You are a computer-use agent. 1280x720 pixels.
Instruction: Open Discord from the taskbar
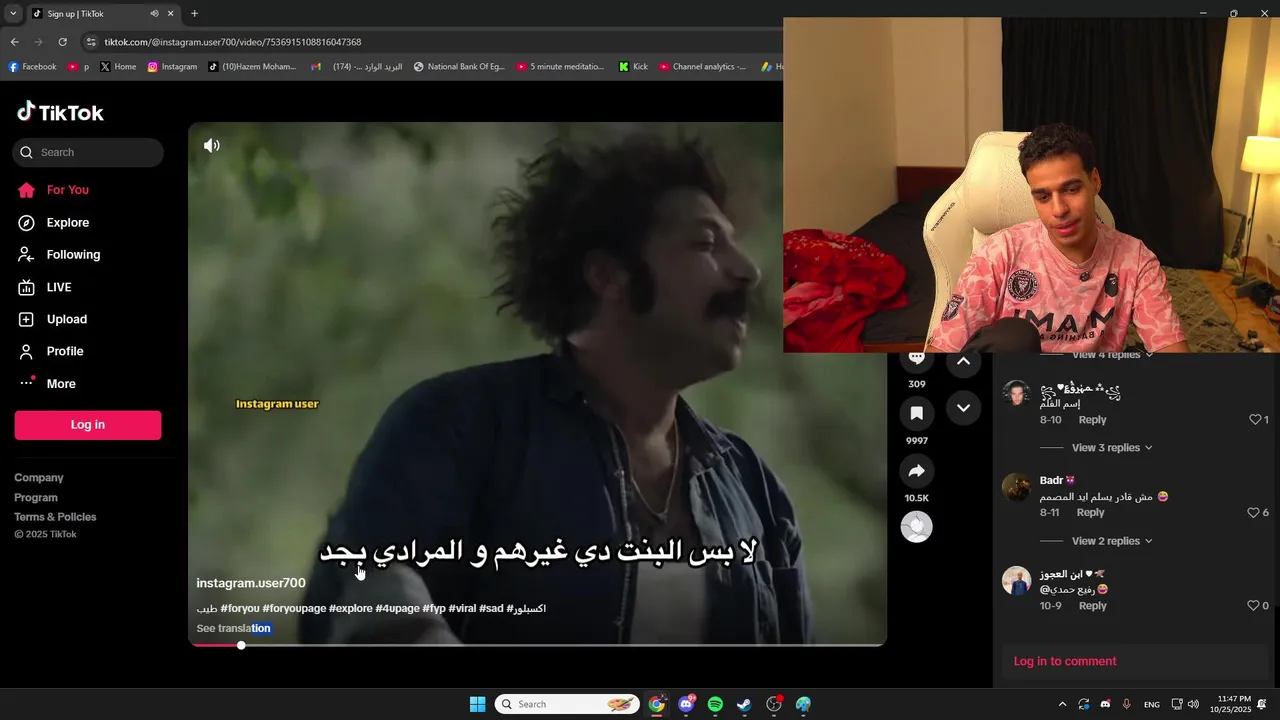point(686,704)
